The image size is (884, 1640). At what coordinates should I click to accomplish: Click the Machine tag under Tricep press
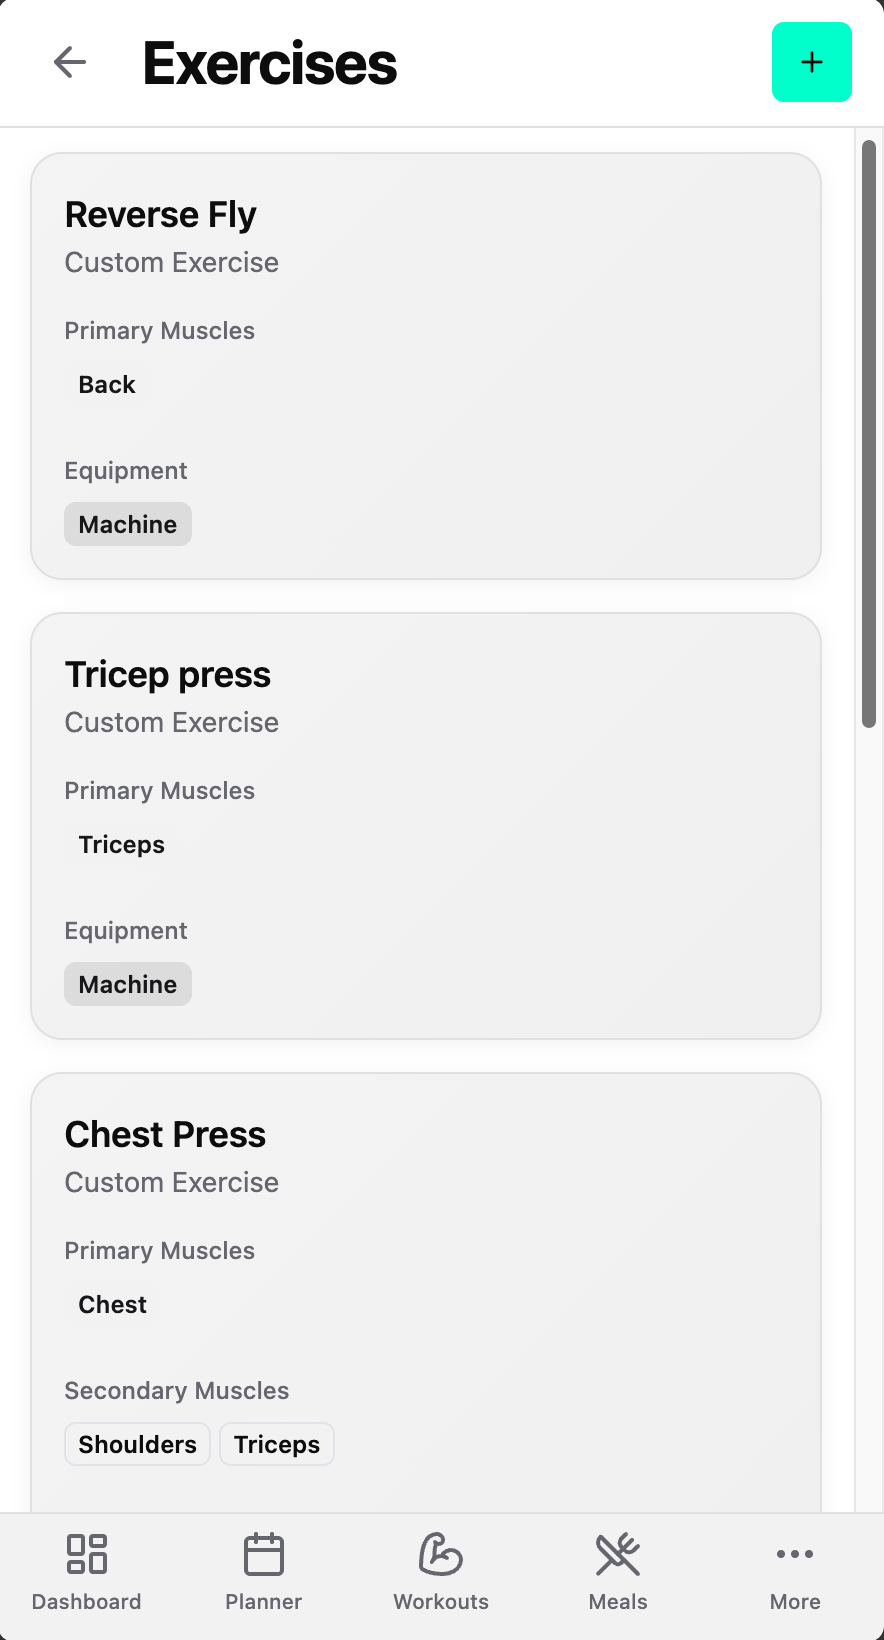coord(128,984)
